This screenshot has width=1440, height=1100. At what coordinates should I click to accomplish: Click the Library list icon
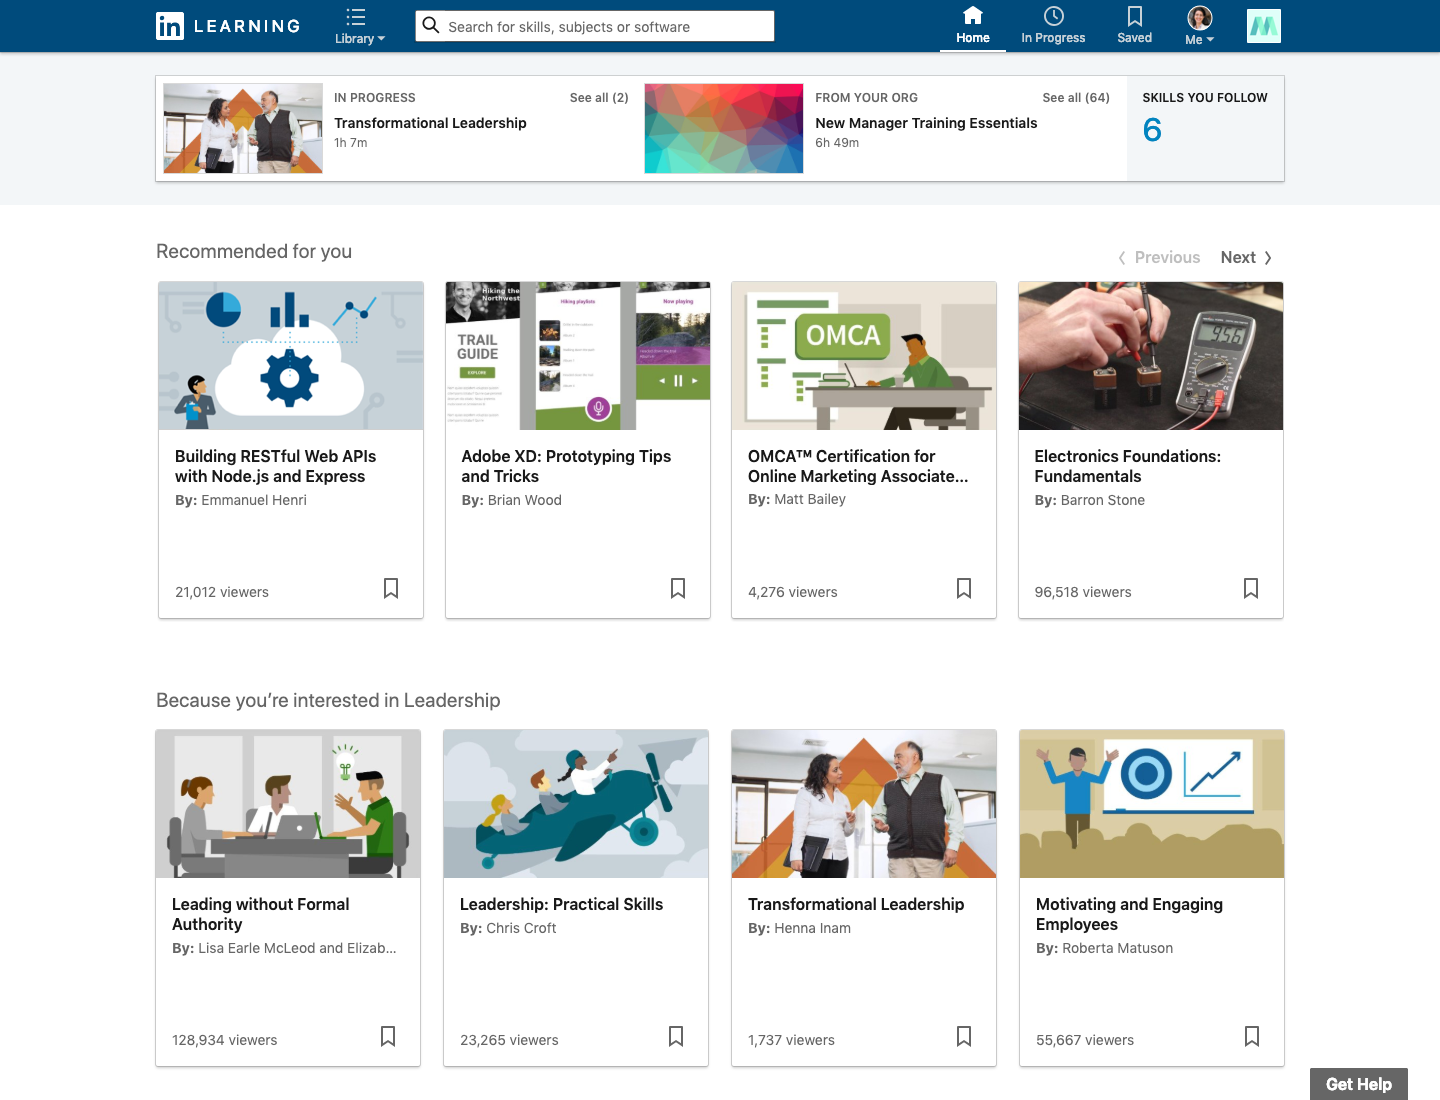click(x=355, y=17)
